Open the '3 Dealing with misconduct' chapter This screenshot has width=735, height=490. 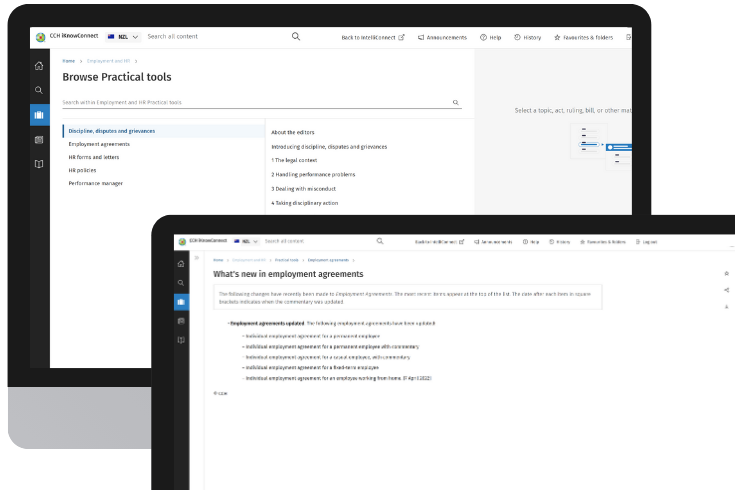(305, 188)
